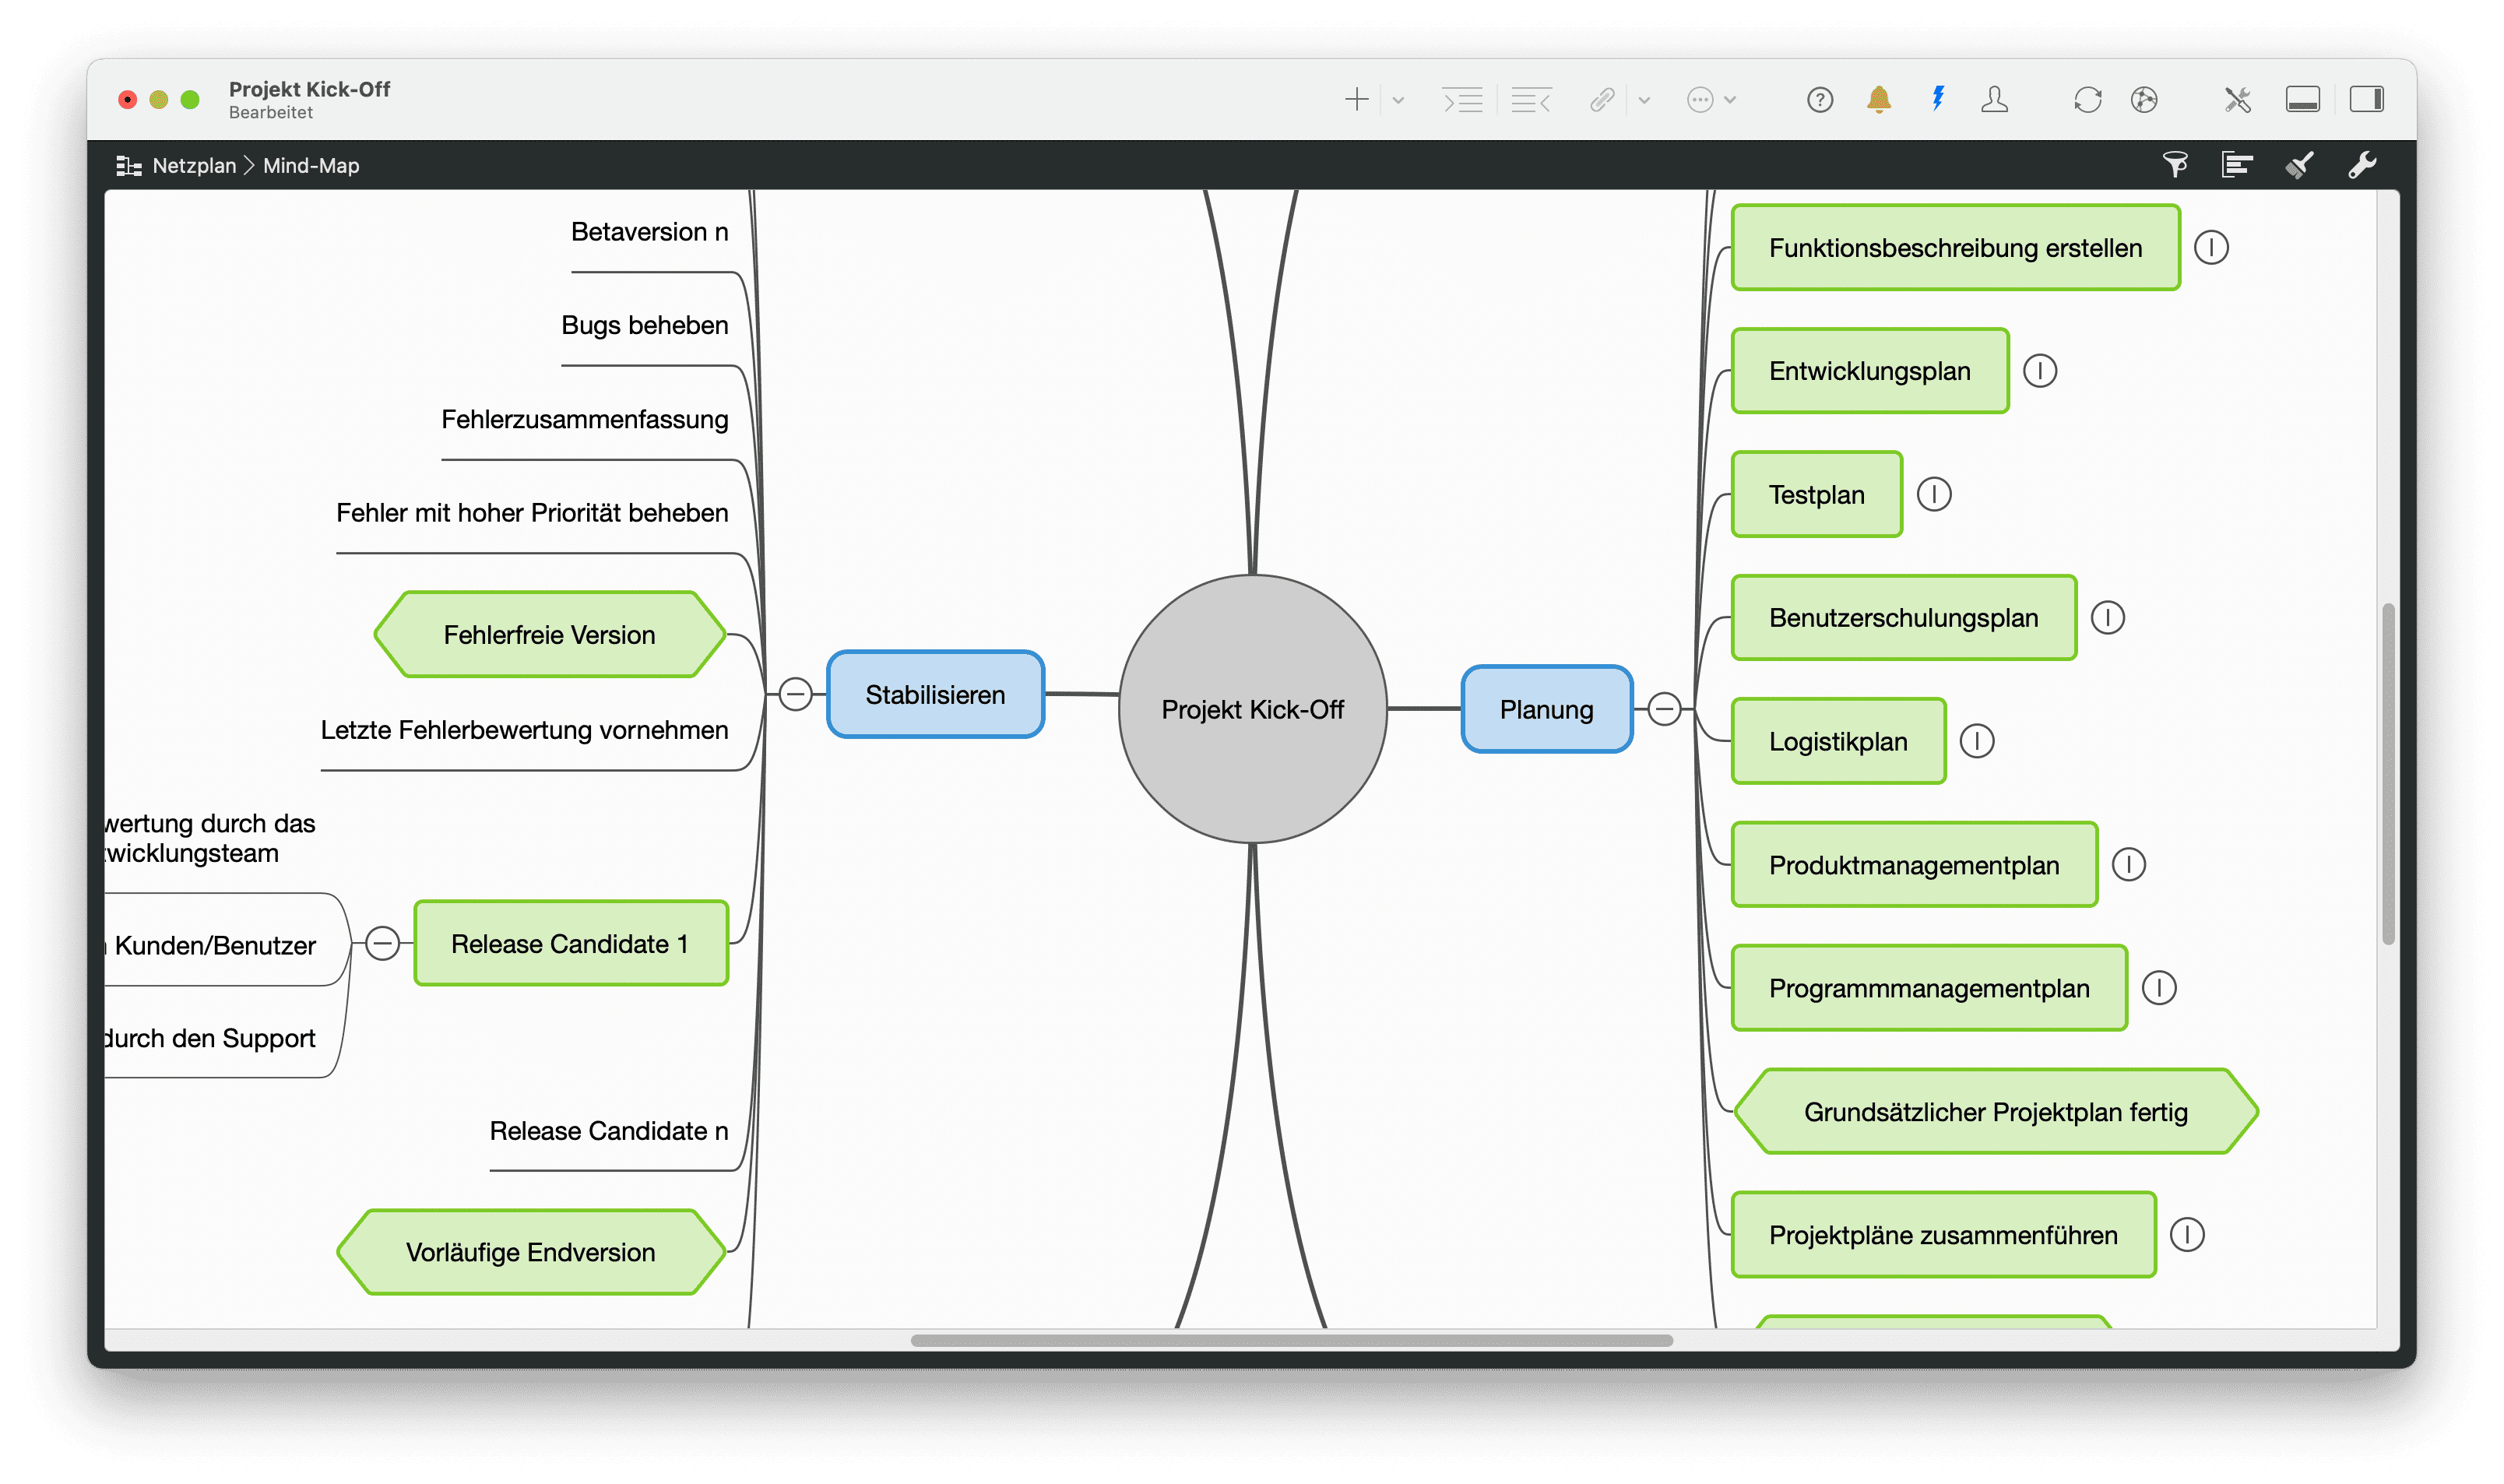This screenshot has height=1484, width=2504.
Task: Collapse the Release Candidate 1 branch
Action: pyautogui.click(x=382, y=942)
